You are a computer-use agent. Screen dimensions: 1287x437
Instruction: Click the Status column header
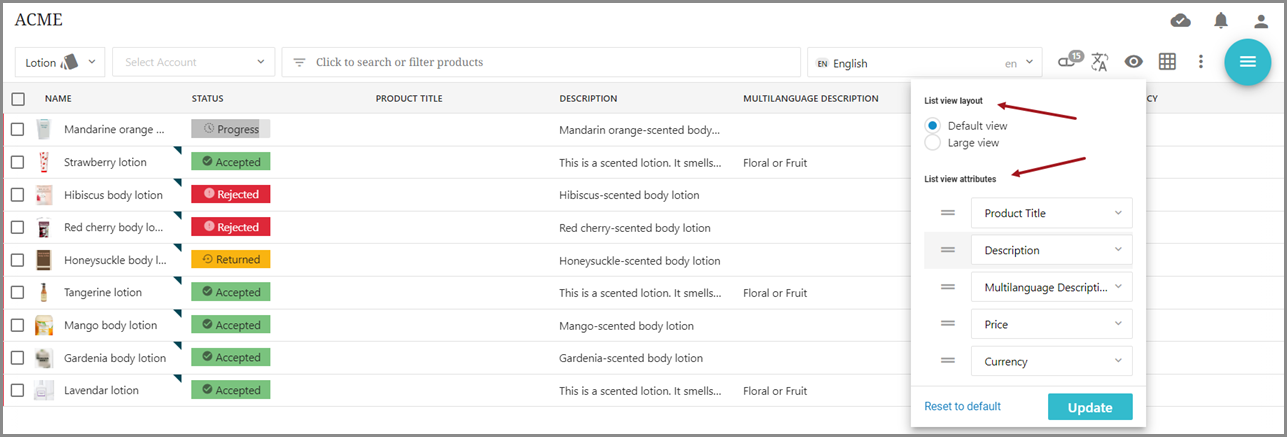[x=207, y=99]
